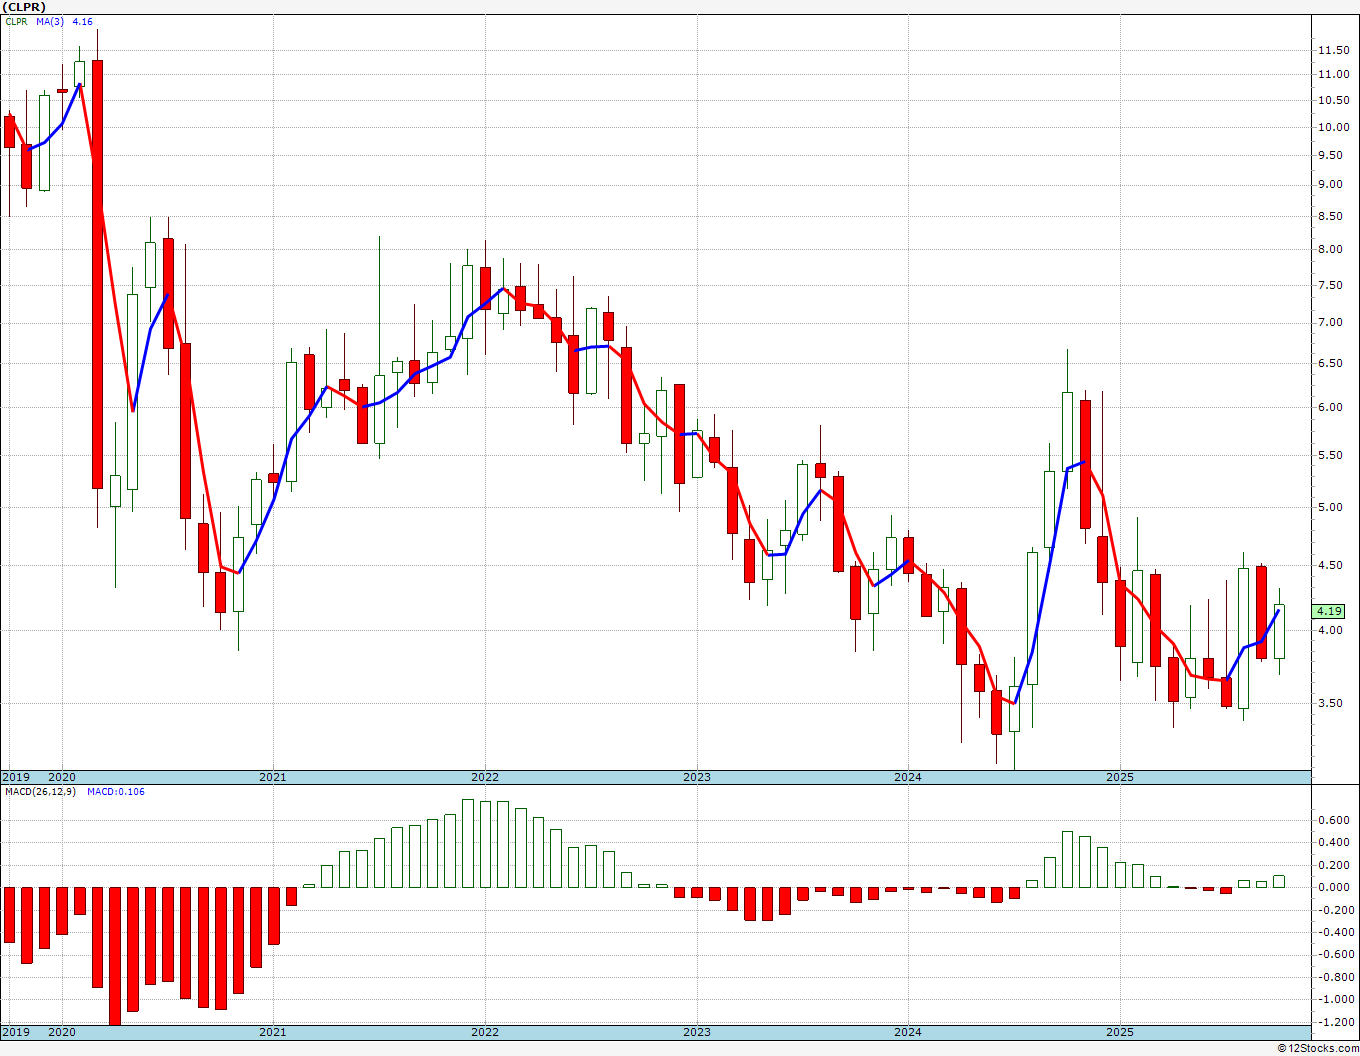
Task: Click the 2024 marker on price timeline
Action: coord(907,777)
